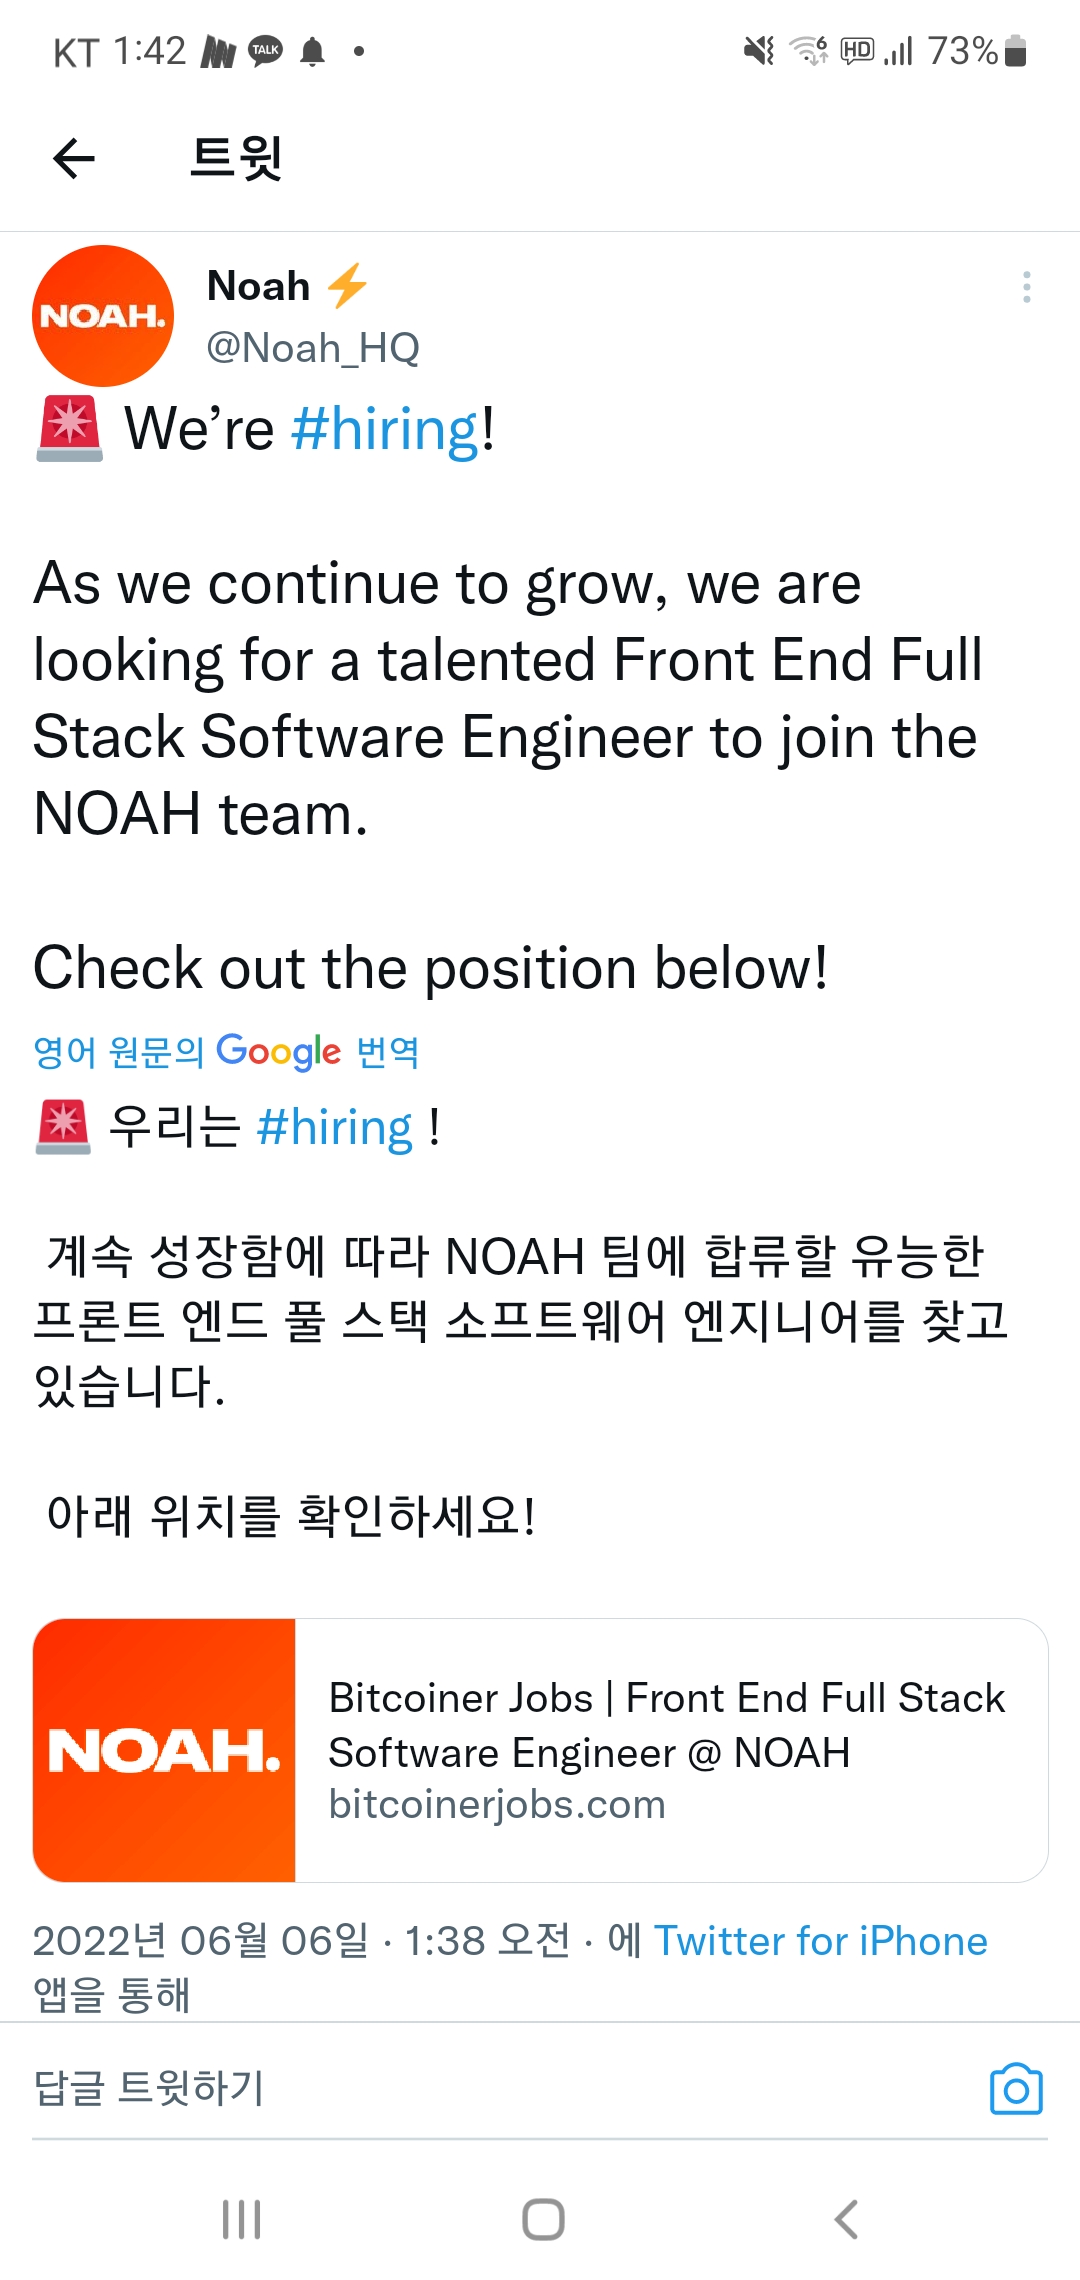The height and width of the screenshot is (2280, 1080).
Task: Tap the battery indicator in status bar
Action: pos(1015,50)
